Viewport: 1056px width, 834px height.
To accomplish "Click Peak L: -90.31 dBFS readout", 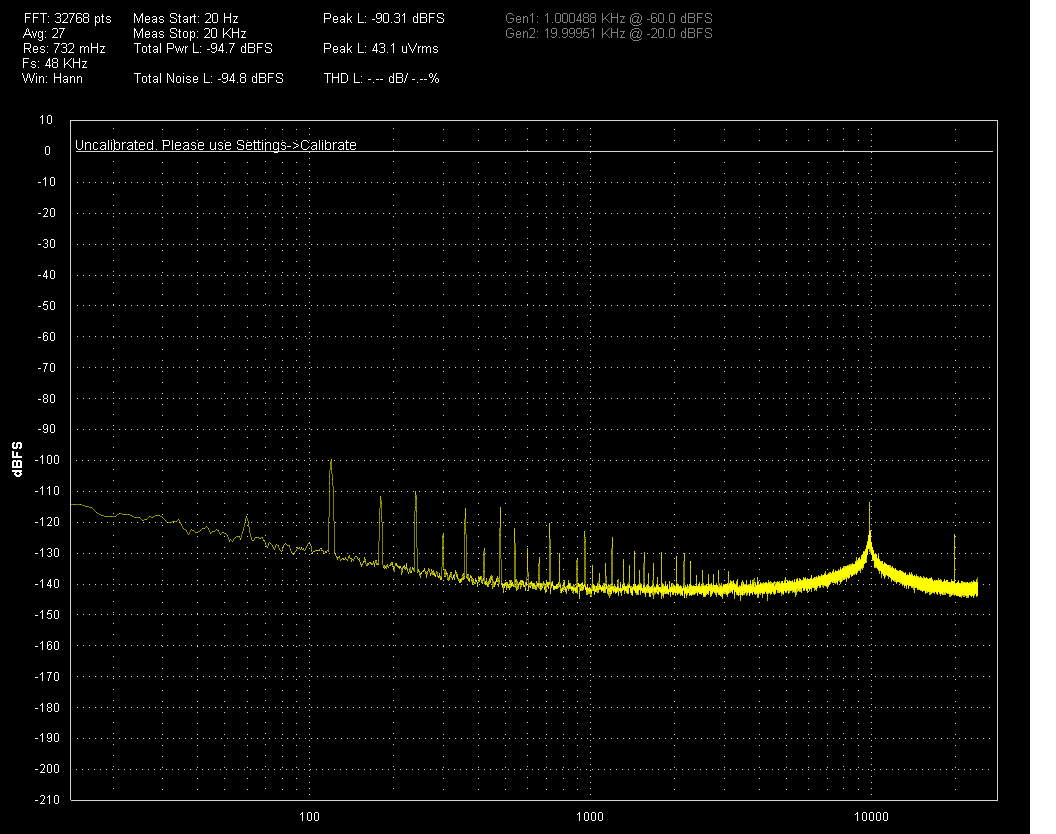I will click(x=384, y=18).
